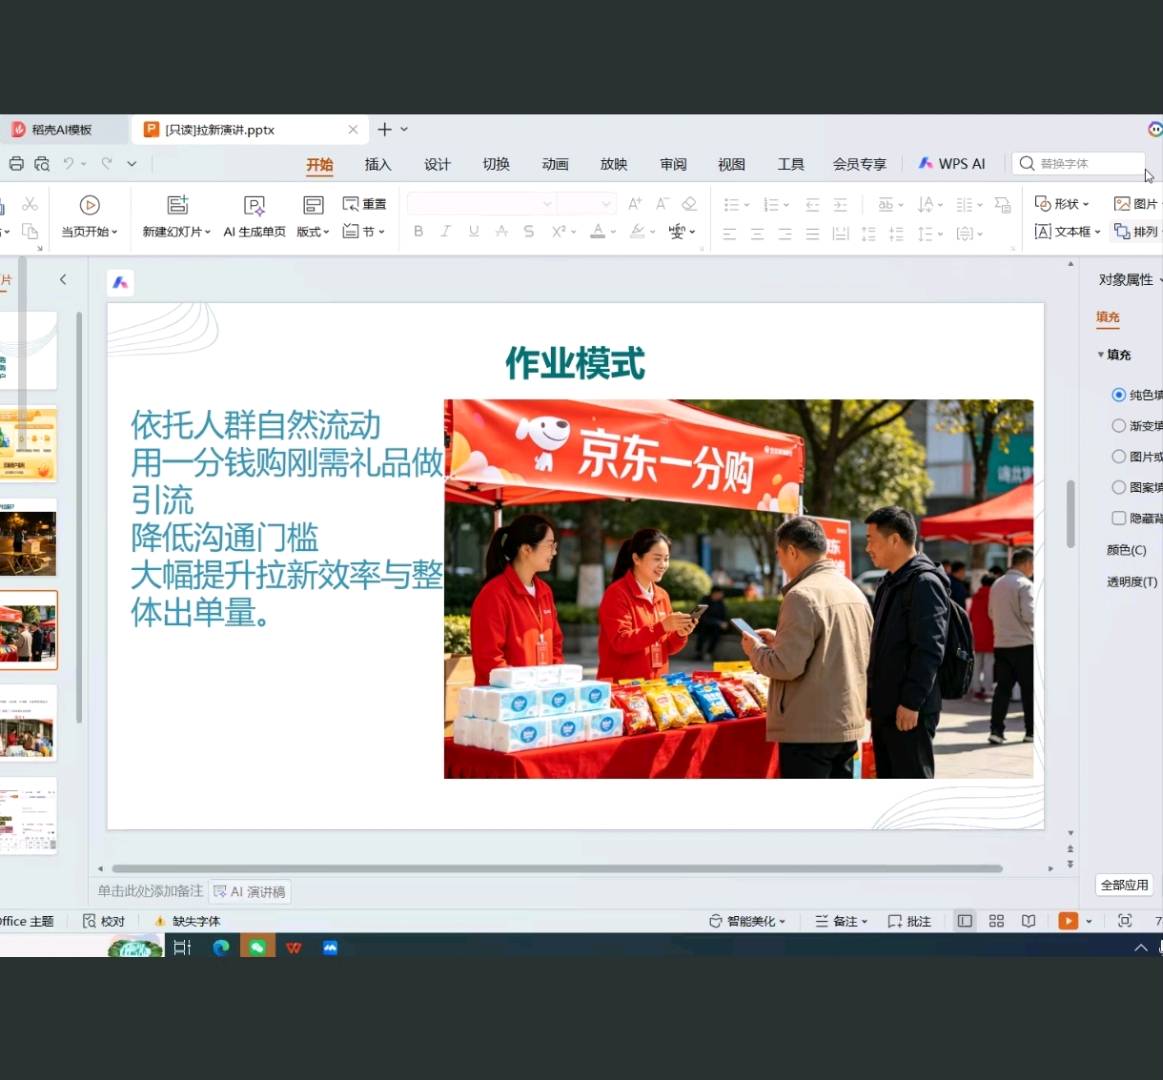1163x1080 pixels.
Task: Click 批注 comments button in status bar
Action: [909, 921]
